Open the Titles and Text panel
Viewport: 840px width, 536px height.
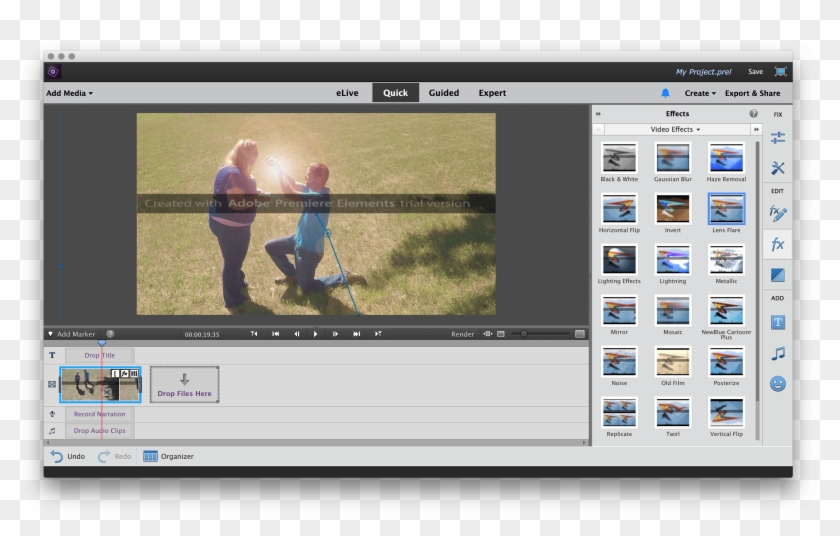coord(778,322)
